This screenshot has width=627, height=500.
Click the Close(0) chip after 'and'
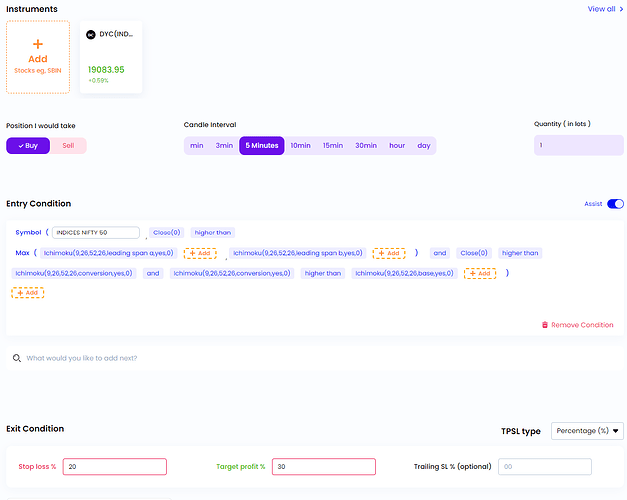coord(474,253)
